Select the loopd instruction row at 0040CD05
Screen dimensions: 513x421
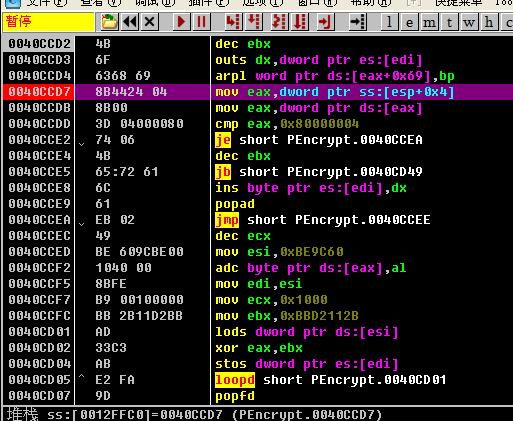click(257, 380)
